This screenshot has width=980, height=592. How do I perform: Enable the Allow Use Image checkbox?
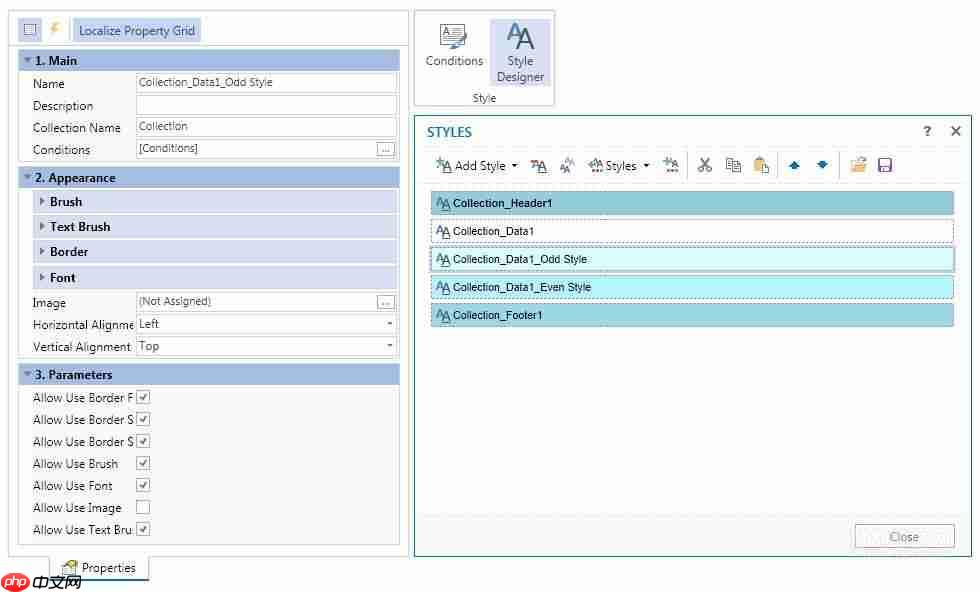point(142,507)
